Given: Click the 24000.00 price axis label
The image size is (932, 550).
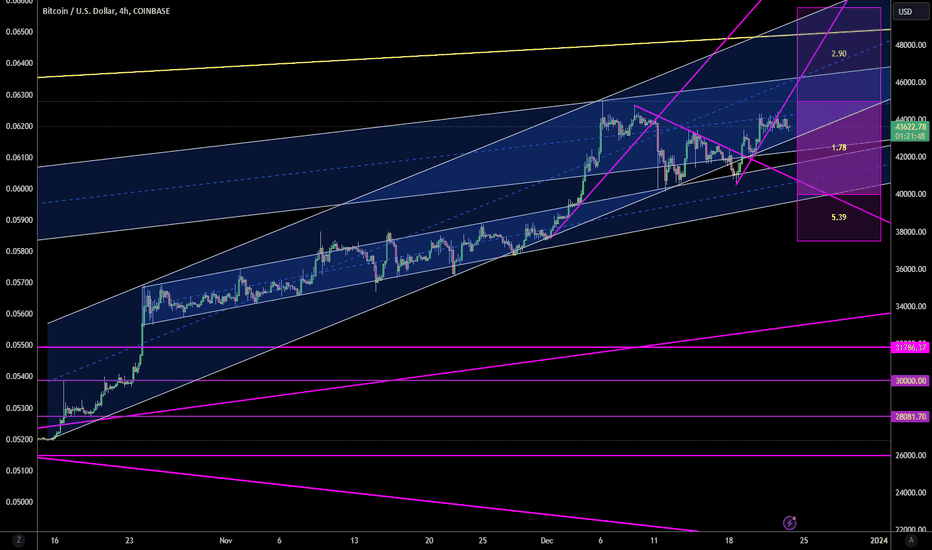Looking at the screenshot, I should coord(911,492).
